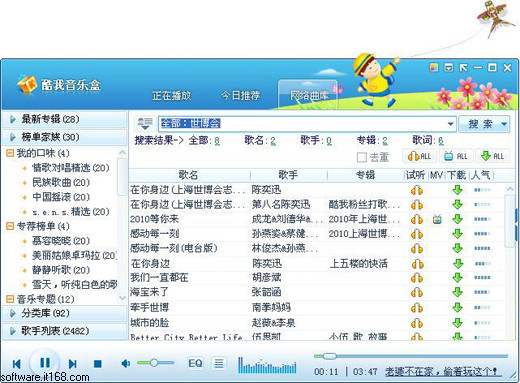Screen dimensions: 520x383
Task: Download 感动每一刻 by 孙燕姿&蔡健
Action: pyautogui.click(x=457, y=234)
